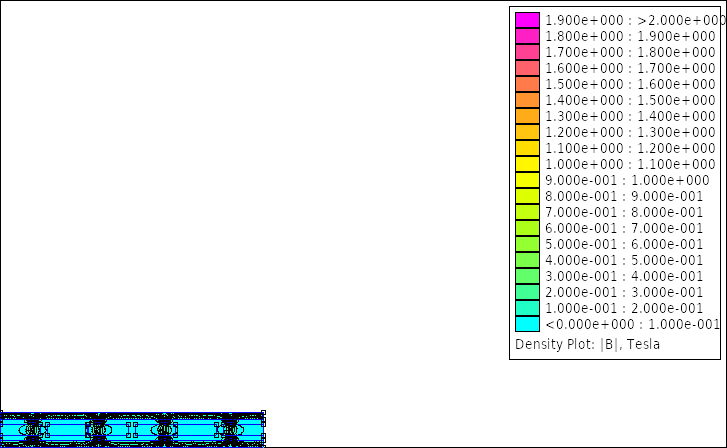727x448 pixels.
Task: Pick the swatch beside 8.000e-001 : 9.000e-001
Action: pyautogui.click(x=527, y=196)
